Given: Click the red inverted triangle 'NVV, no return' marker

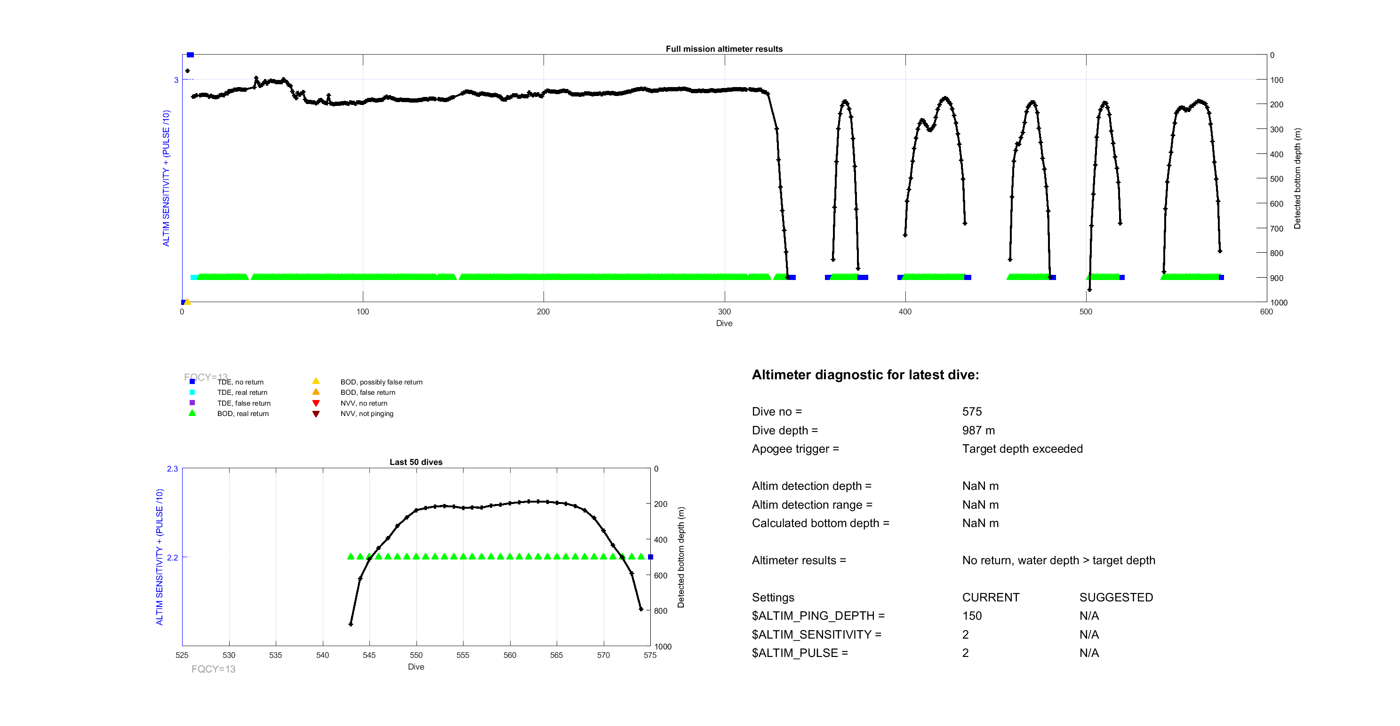Looking at the screenshot, I should point(316,403).
